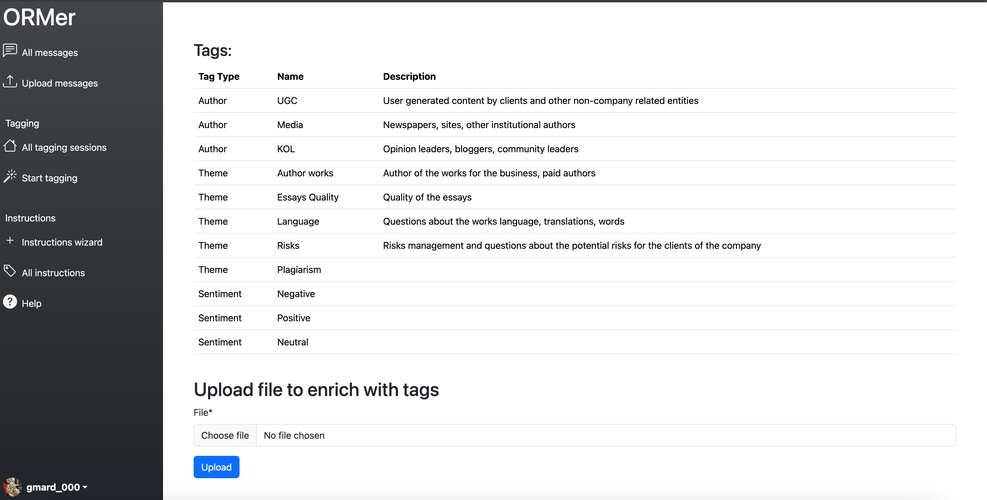Image resolution: width=987 pixels, height=500 pixels.
Task: Click the Upload messages arrow icon
Action: tap(10, 82)
